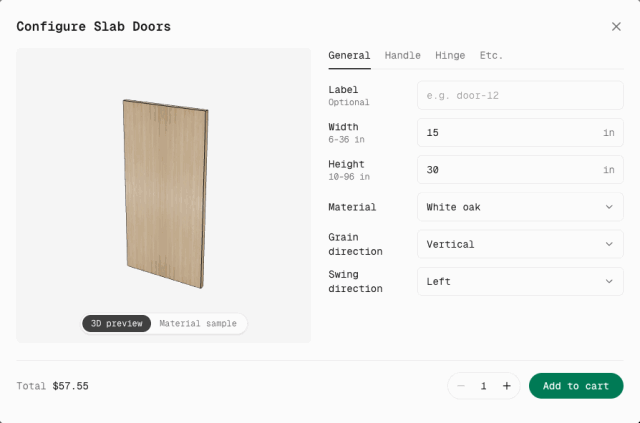Switch to the Handle tab

tap(402, 56)
